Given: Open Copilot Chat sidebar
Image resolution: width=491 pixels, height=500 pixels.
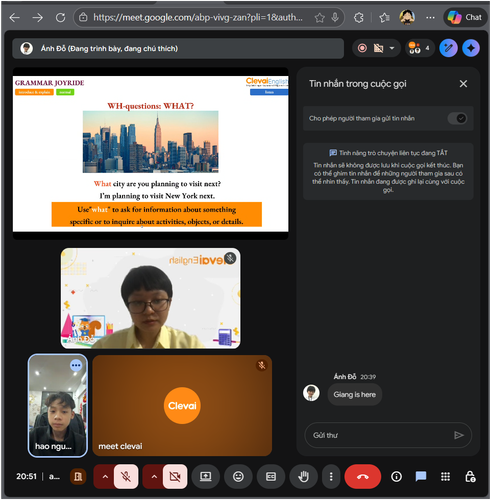Looking at the screenshot, I should click(465, 17).
